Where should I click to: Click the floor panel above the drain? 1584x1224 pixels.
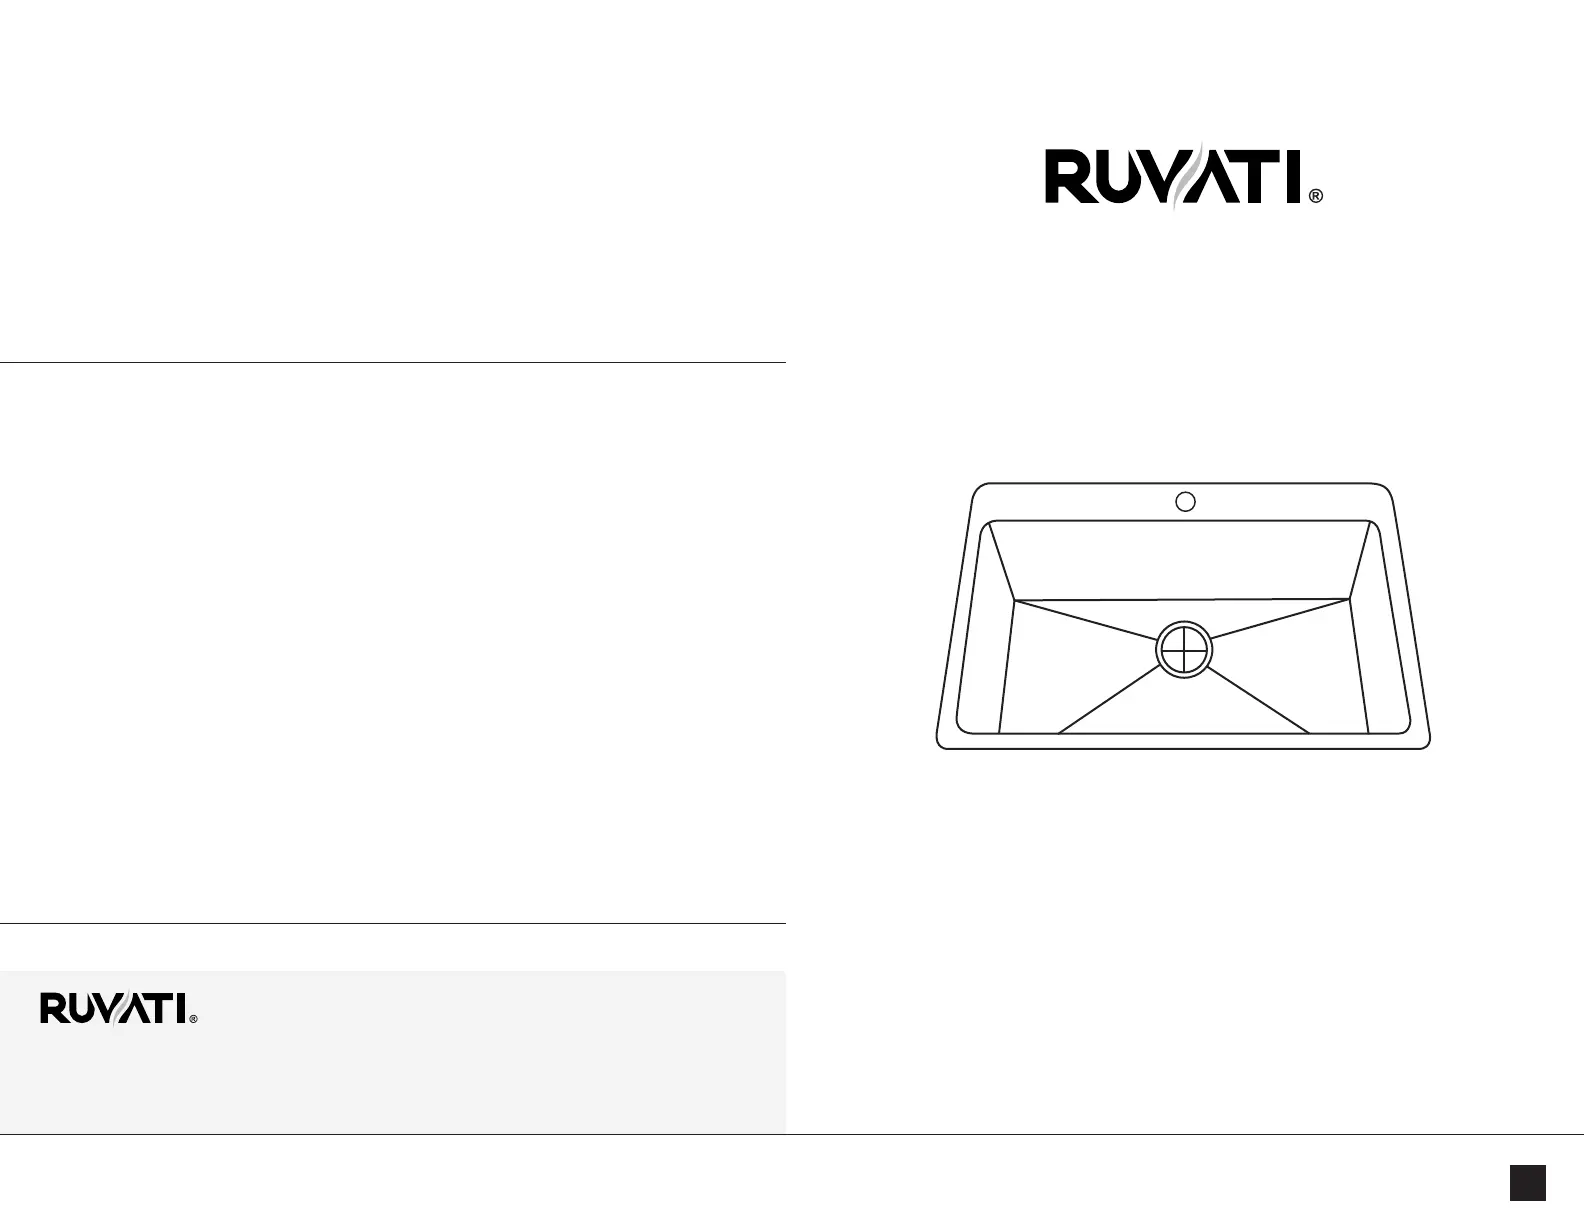pyautogui.click(x=1183, y=613)
